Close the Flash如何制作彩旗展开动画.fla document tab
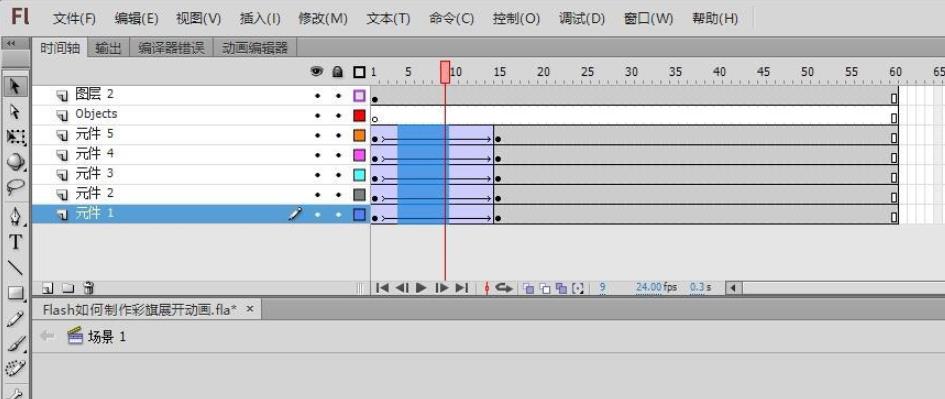 tap(250, 309)
